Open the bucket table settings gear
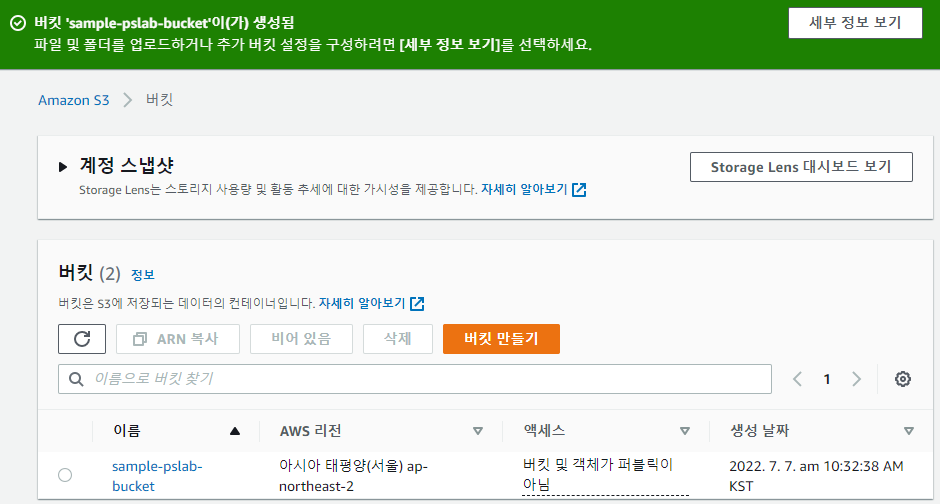The width and height of the screenshot is (940, 504). [x=903, y=379]
